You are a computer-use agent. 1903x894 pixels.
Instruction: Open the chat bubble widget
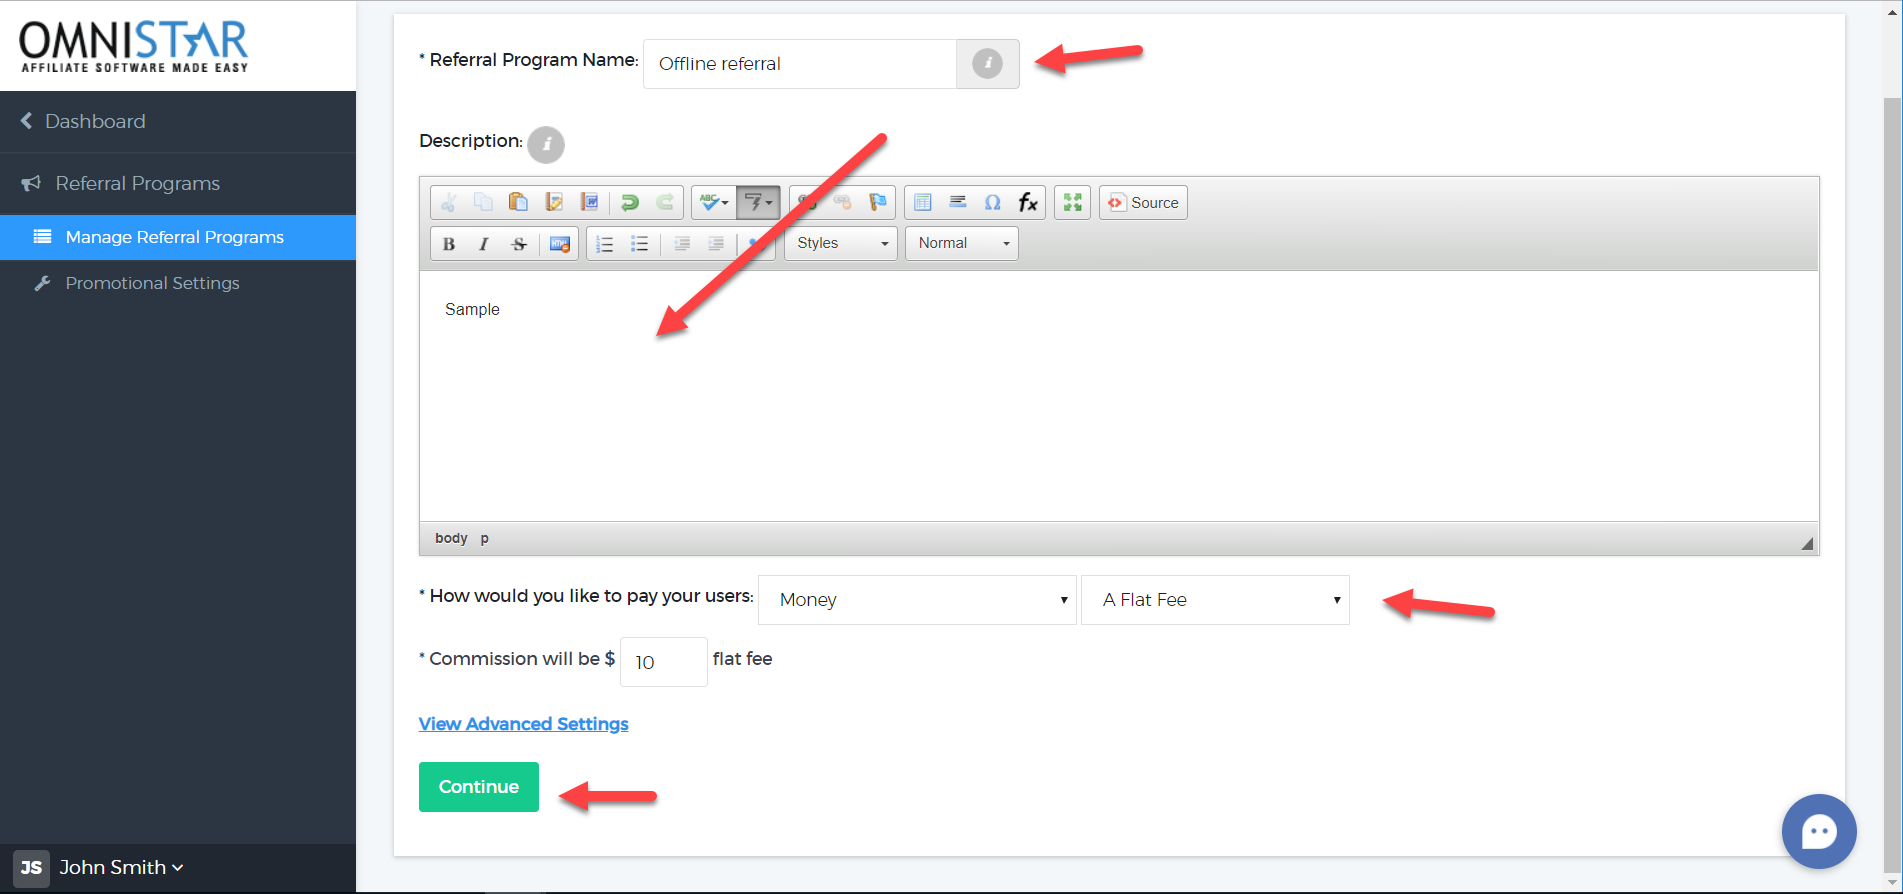[x=1819, y=832]
